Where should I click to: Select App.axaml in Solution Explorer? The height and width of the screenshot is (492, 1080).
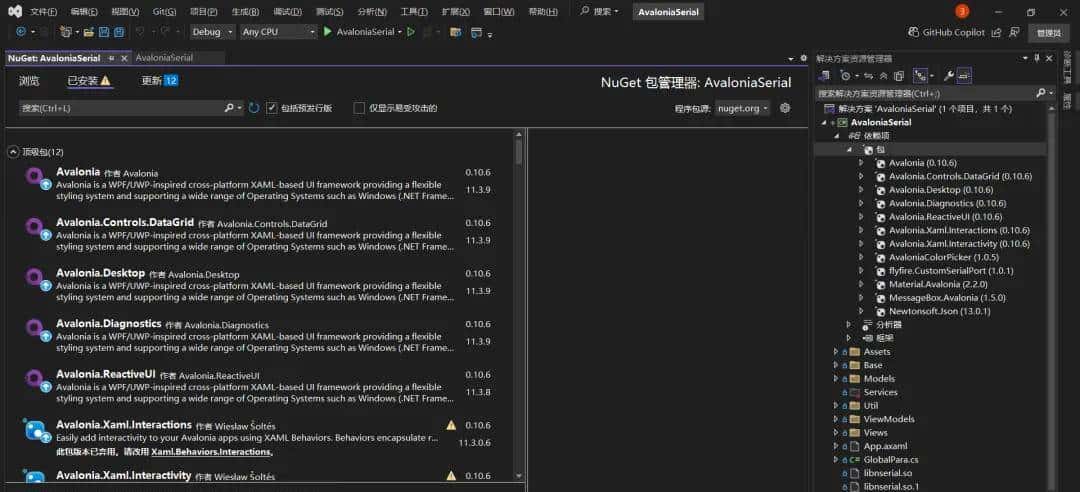coord(885,446)
